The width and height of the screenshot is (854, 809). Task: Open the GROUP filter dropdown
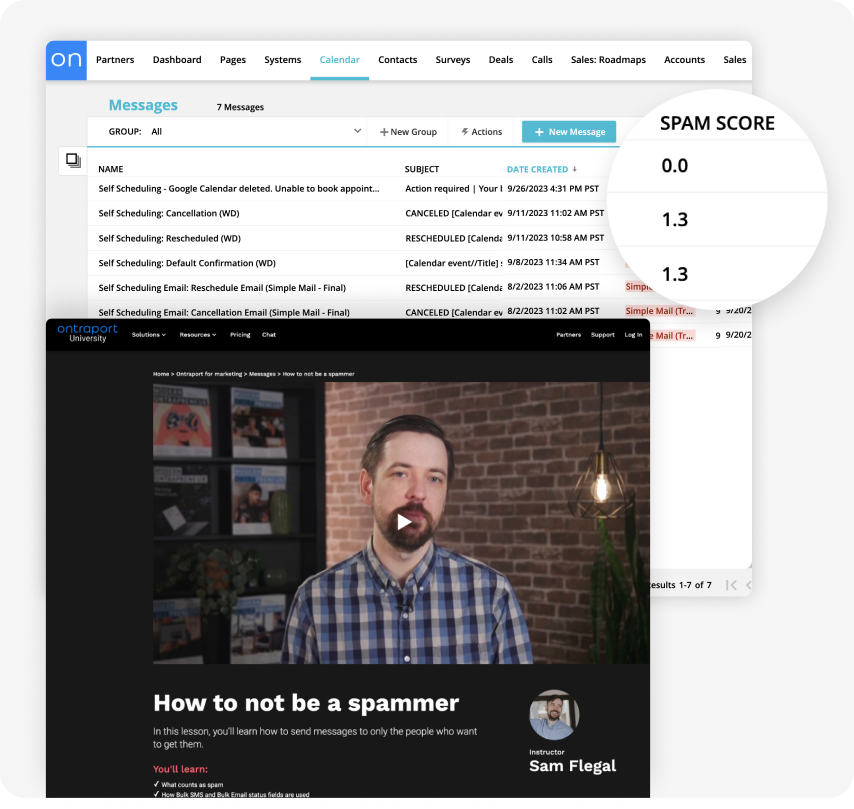[x=357, y=131]
